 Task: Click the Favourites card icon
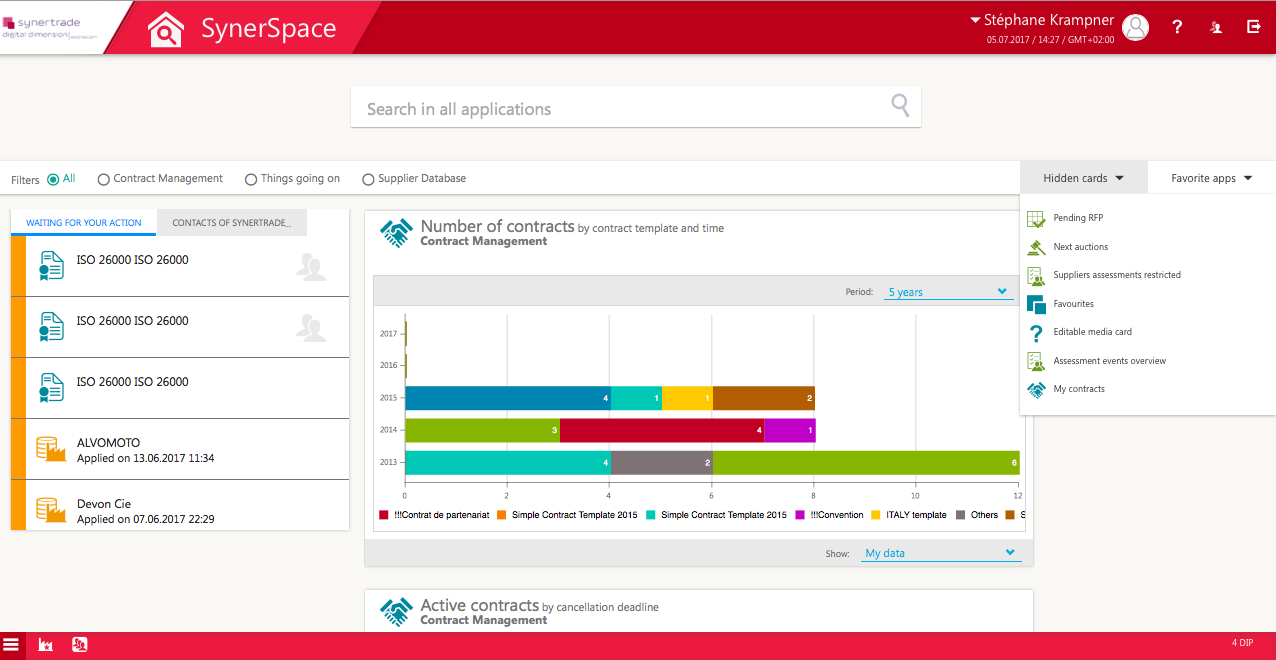click(1034, 303)
